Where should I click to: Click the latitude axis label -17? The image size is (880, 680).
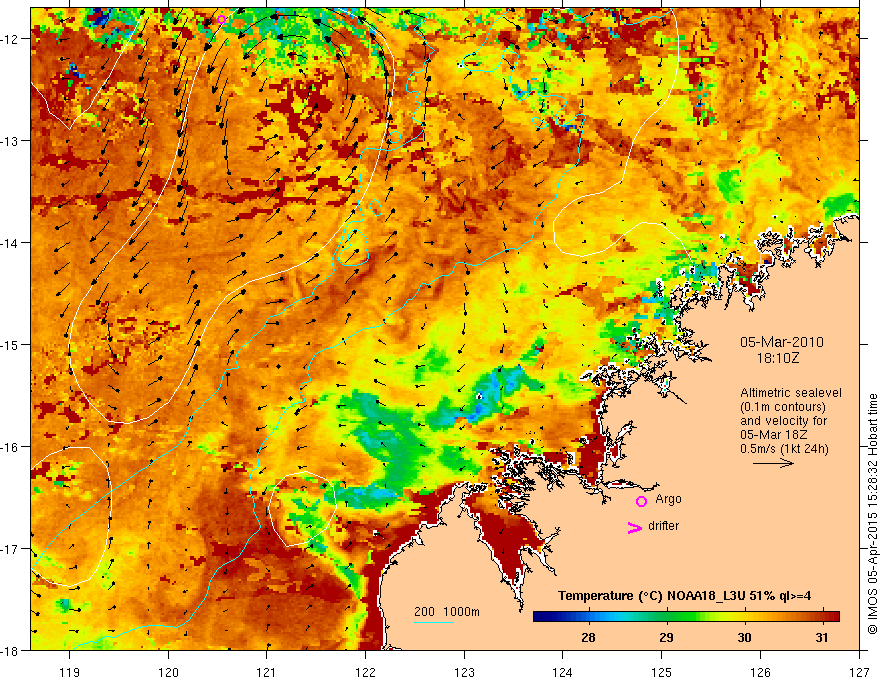pos(11,549)
